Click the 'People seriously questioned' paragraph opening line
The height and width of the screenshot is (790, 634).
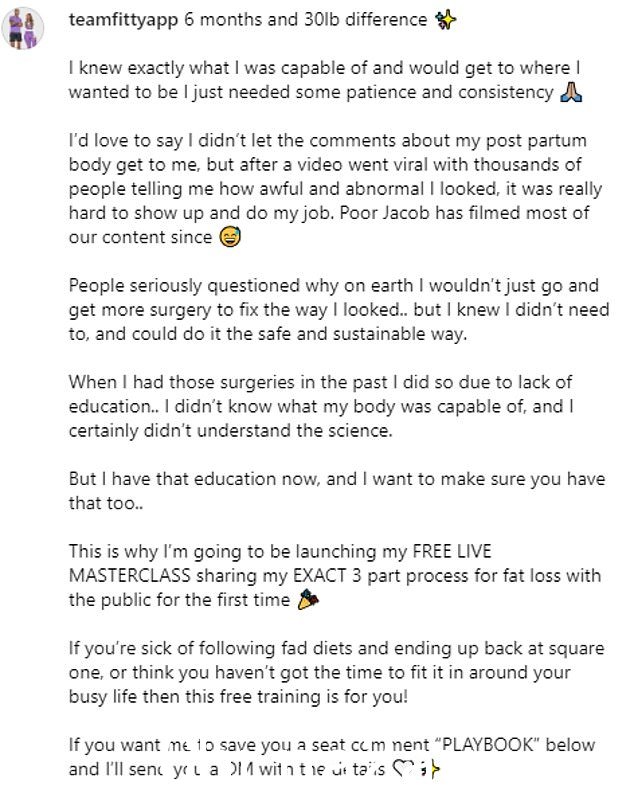click(334, 286)
